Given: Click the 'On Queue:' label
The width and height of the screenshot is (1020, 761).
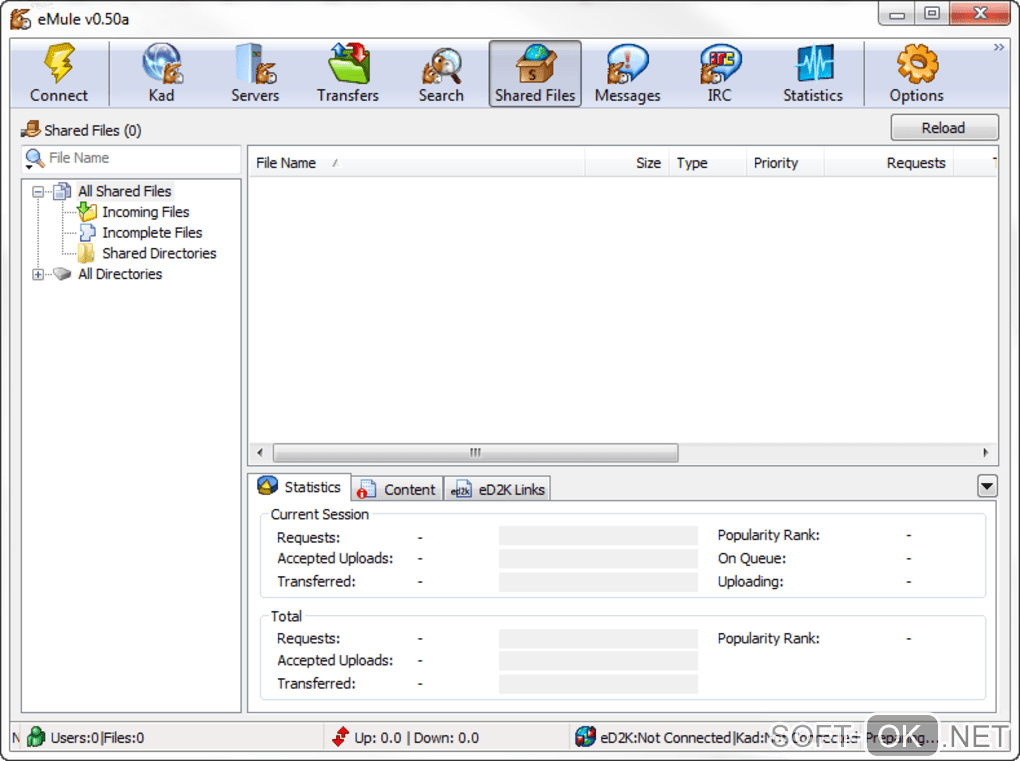Looking at the screenshot, I should 752,559.
